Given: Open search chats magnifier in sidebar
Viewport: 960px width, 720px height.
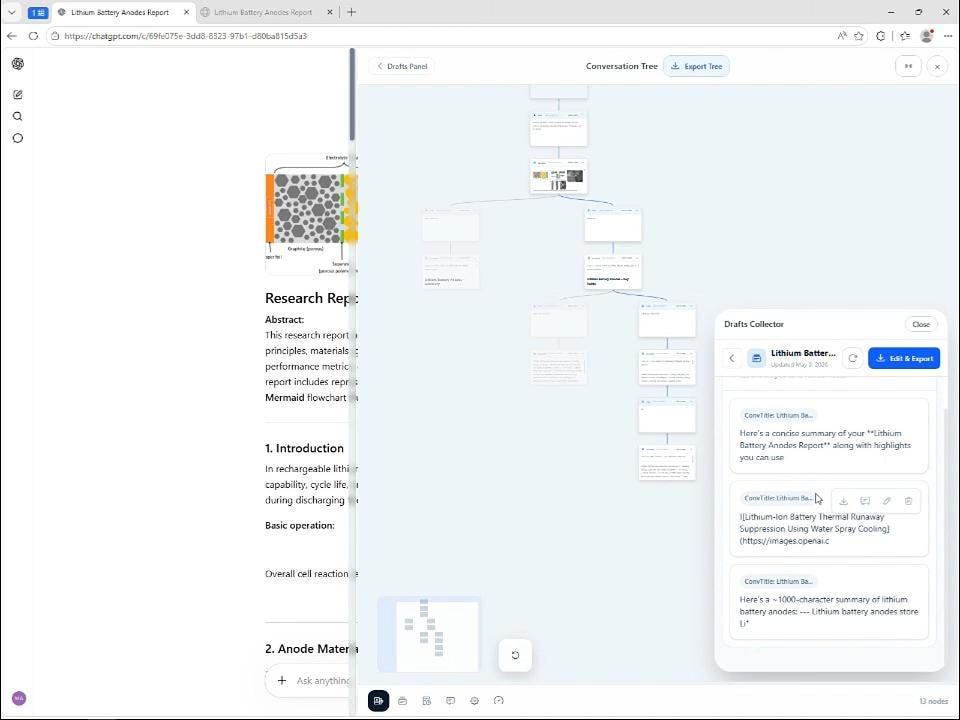Looking at the screenshot, I should click(18, 116).
